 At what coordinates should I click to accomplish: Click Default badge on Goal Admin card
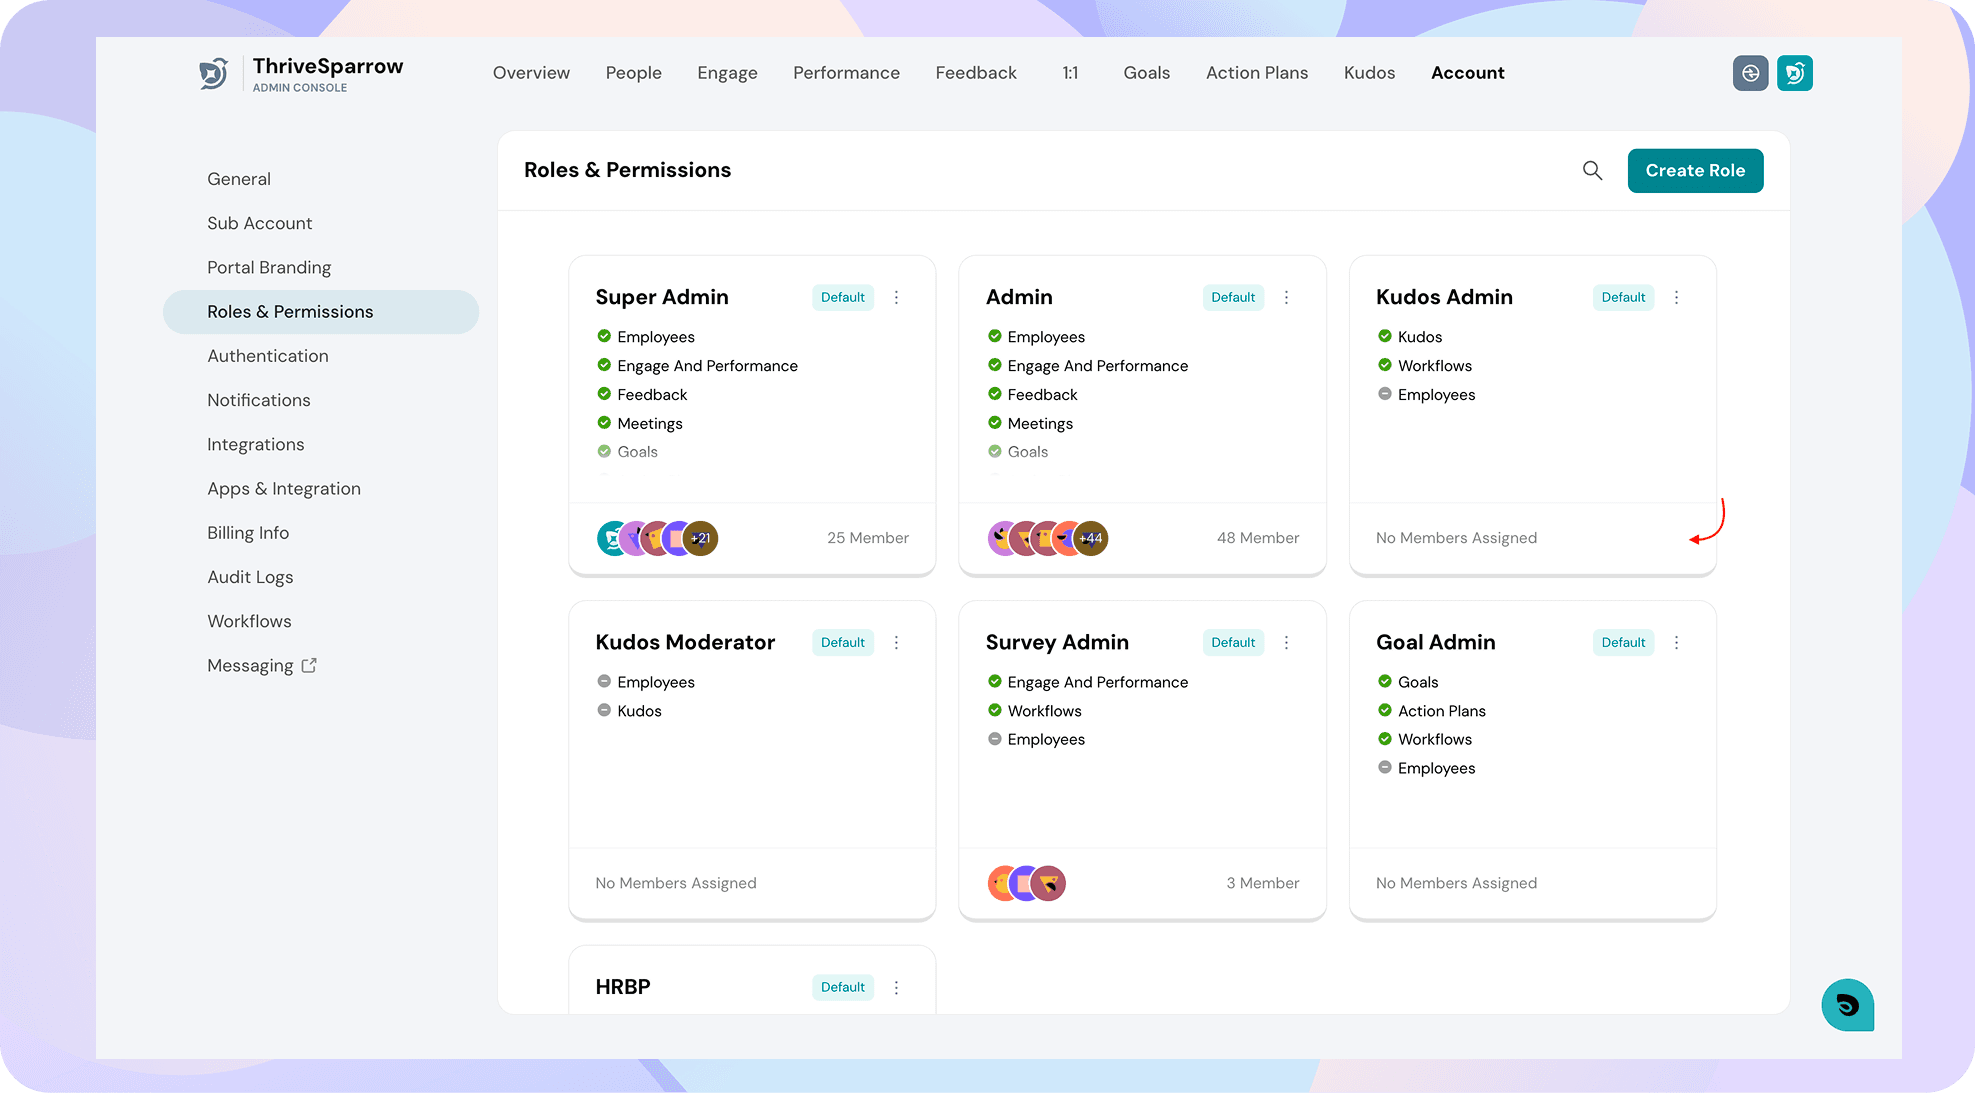click(x=1623, y=642)
